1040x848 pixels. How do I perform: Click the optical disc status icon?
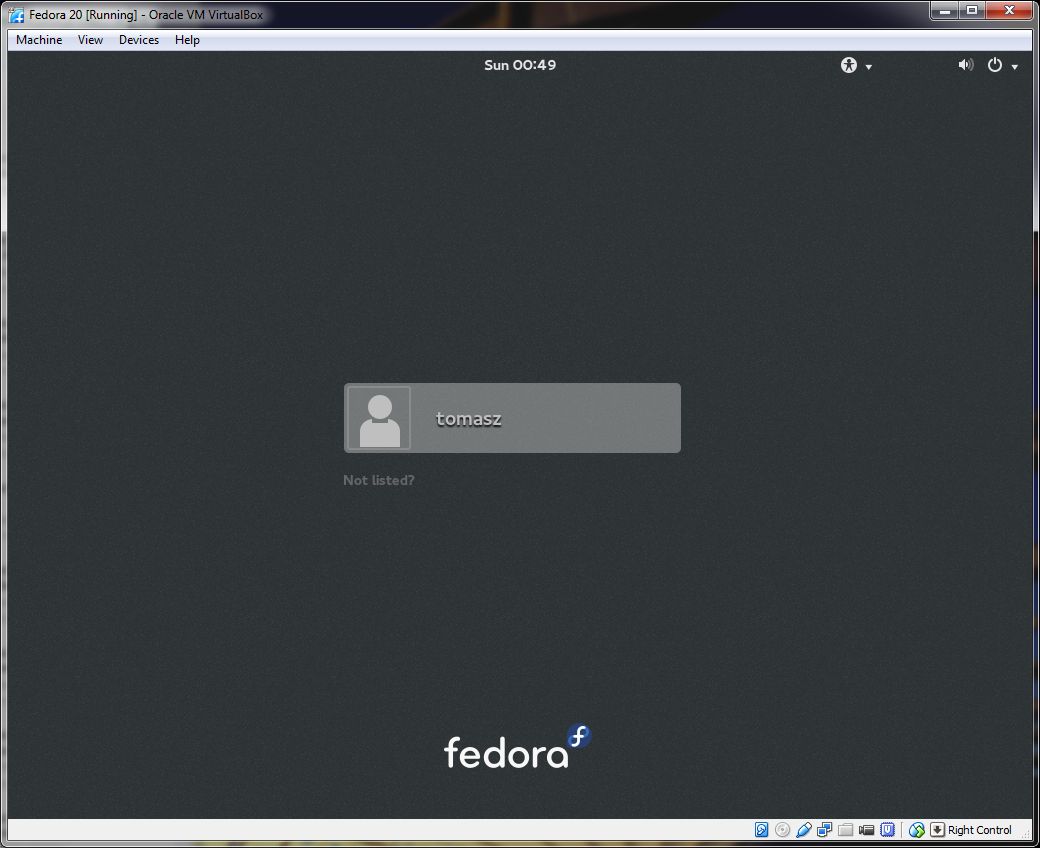coord(783,829)
